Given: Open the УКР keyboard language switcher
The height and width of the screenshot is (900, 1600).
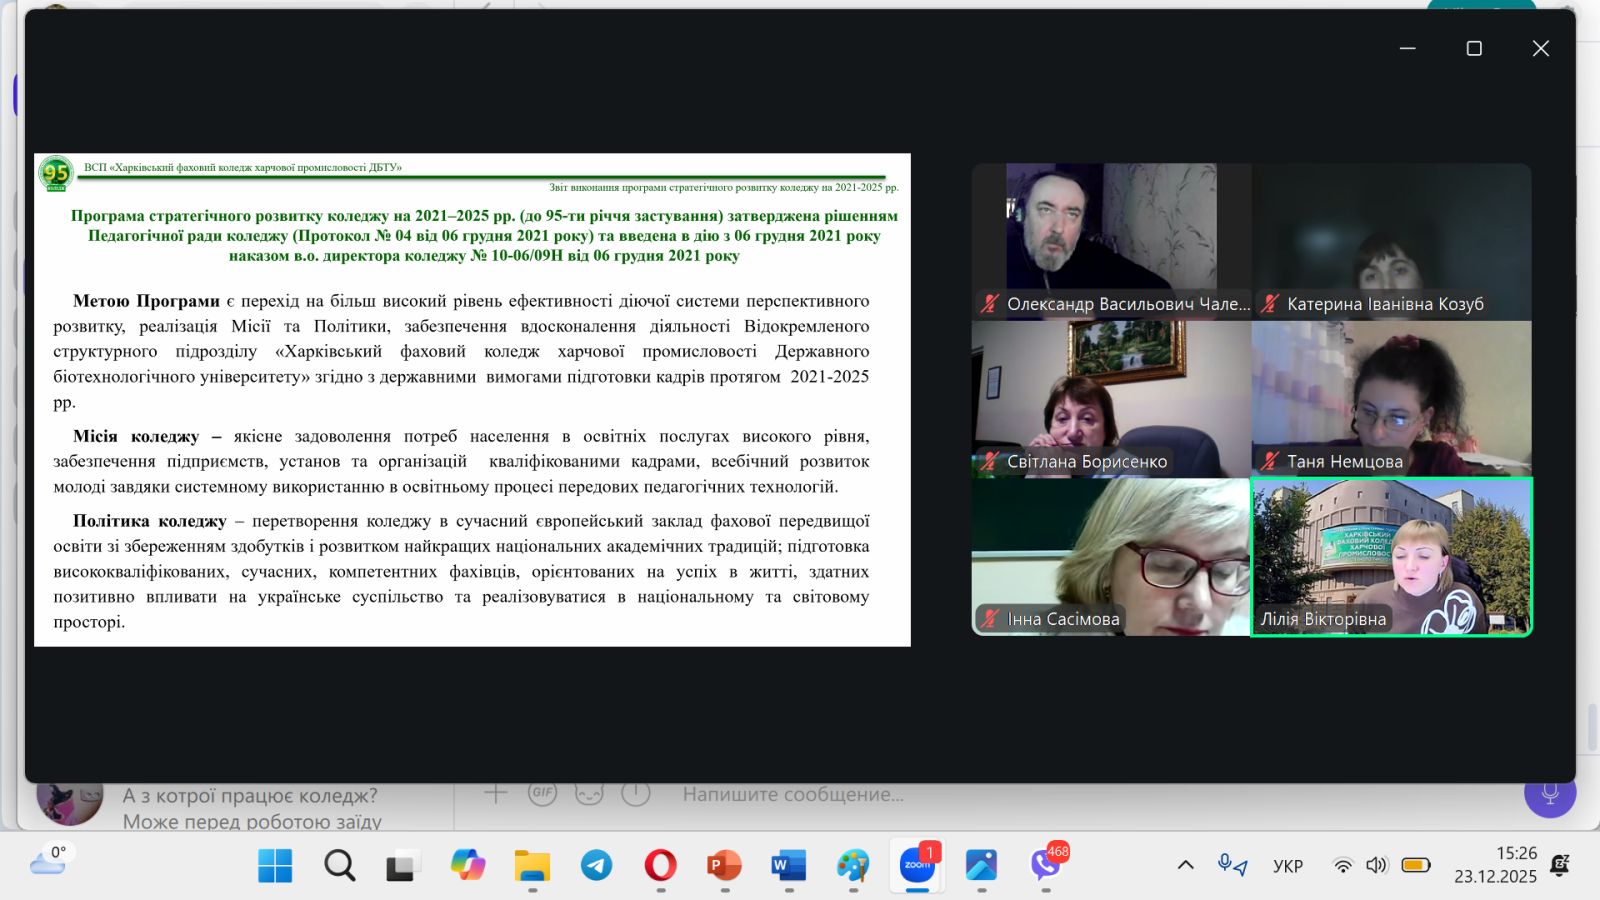Looking at the screenshot, I should (1287, 866).
